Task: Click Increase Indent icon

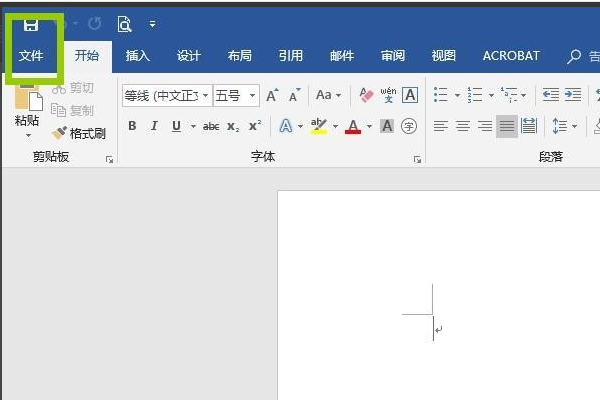Action: [573, 95]
